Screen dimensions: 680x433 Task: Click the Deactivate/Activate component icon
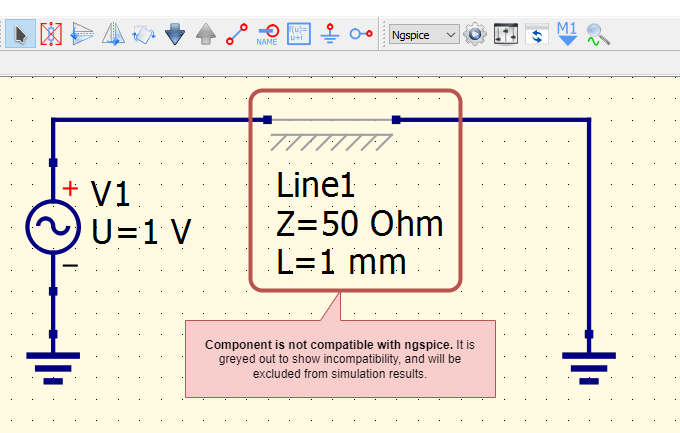[x=51, y=34]
